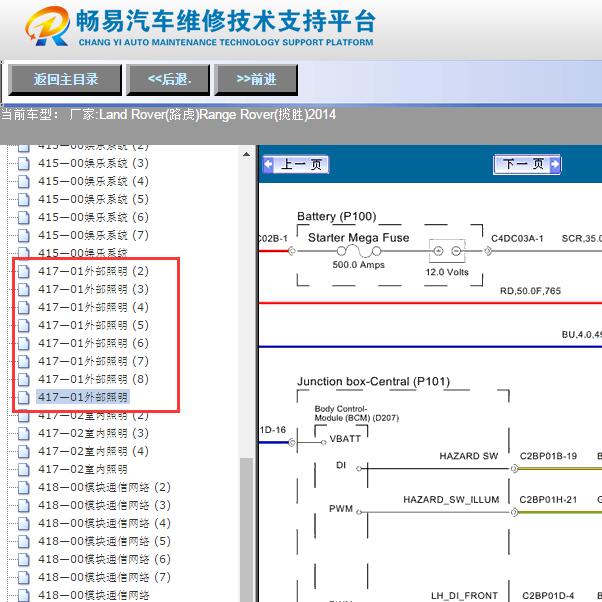Open 418—00模块通信网络 (7) diagram
The image size is (602, 602).
104,578
